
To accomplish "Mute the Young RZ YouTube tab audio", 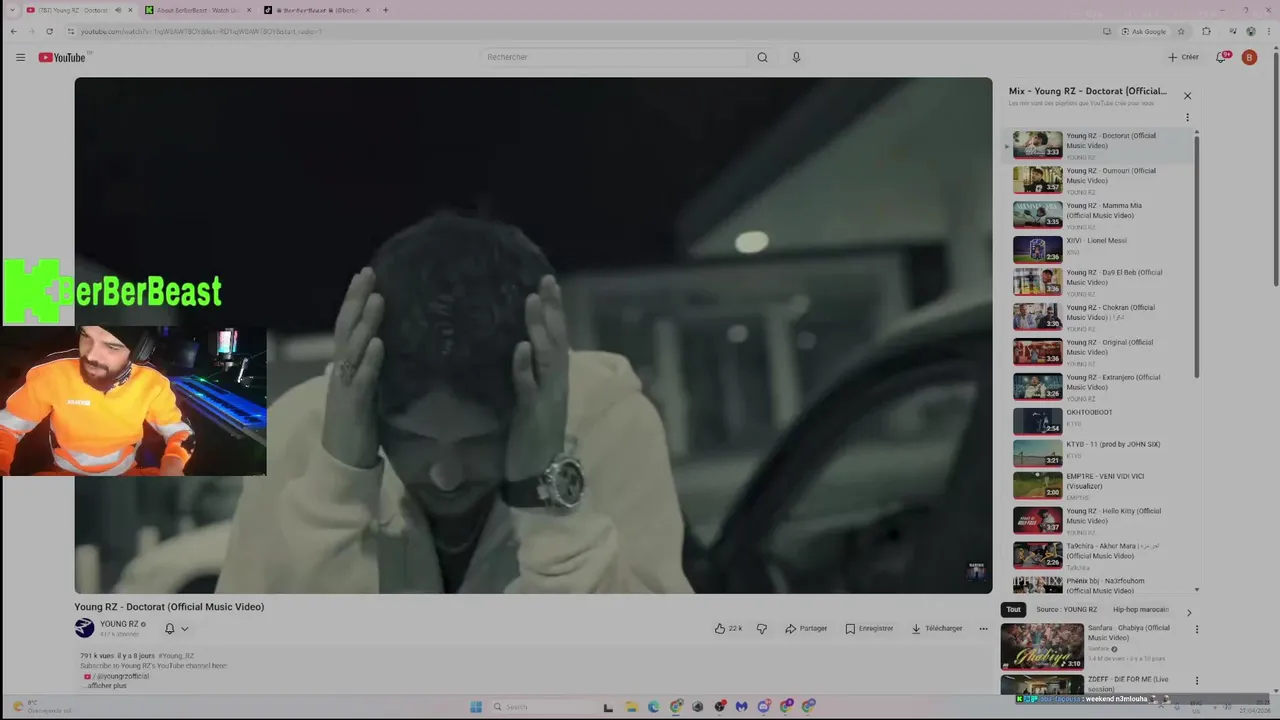I will pyautogui.click(x=117, y=10).
